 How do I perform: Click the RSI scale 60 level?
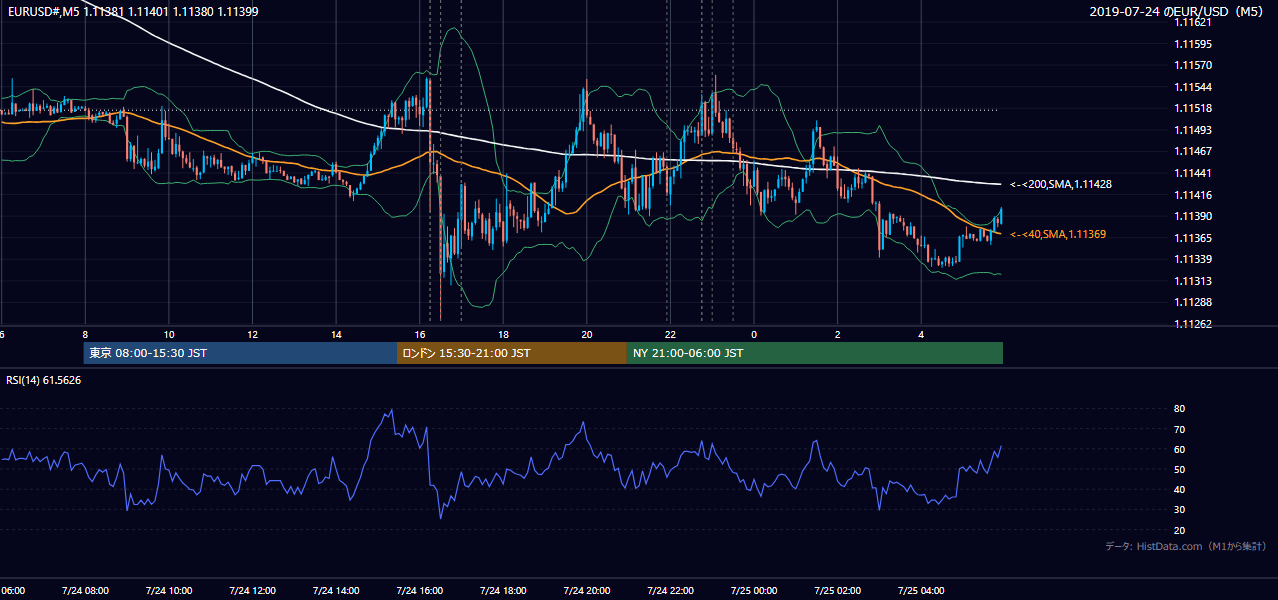(1179, 449)
